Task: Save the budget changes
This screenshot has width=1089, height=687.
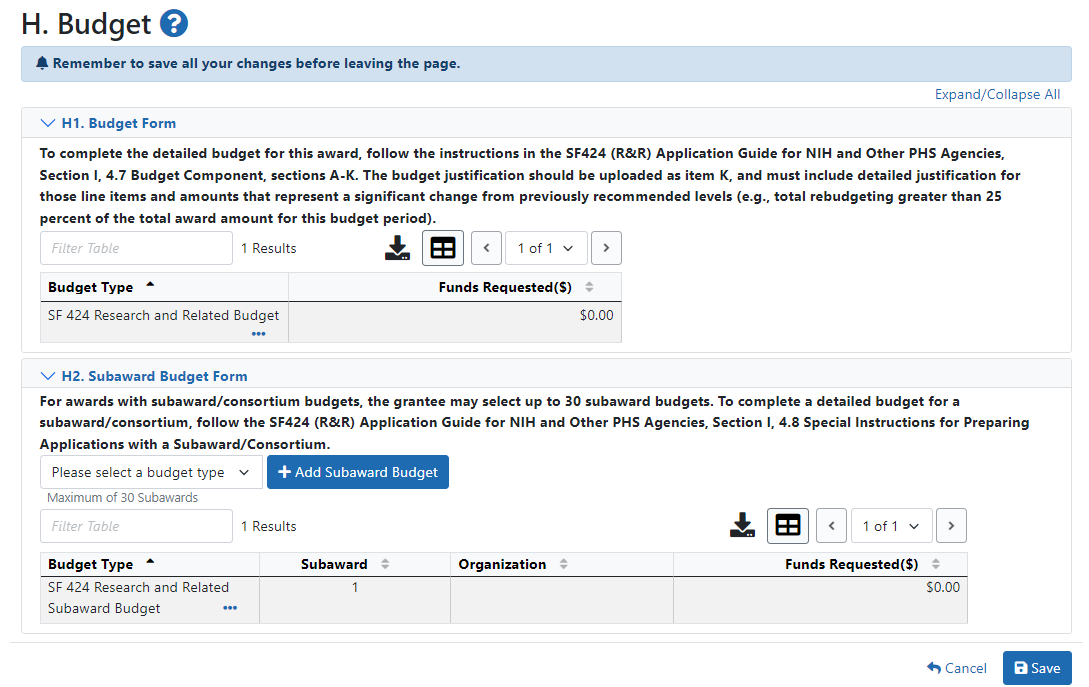Action: [x=1036, y=668]
